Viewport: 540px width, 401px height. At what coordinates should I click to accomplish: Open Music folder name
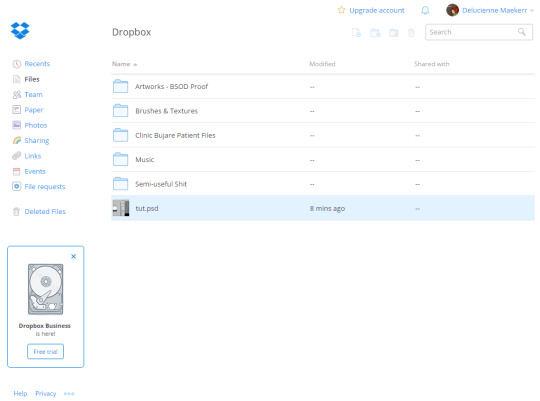click(145, 160)
